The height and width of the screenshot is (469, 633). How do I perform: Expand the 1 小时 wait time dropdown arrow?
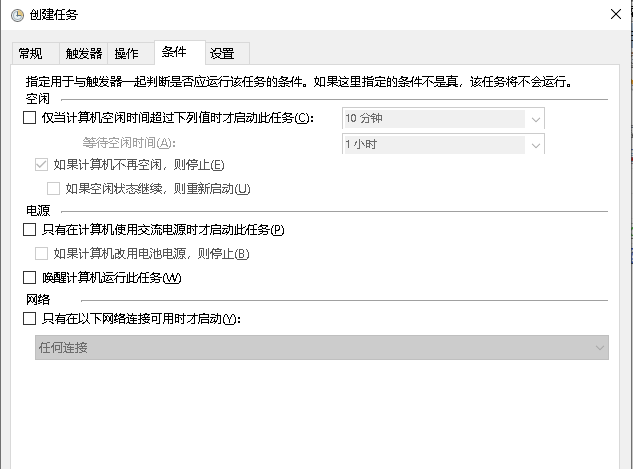pyautogui.click(x=536, y=144)
